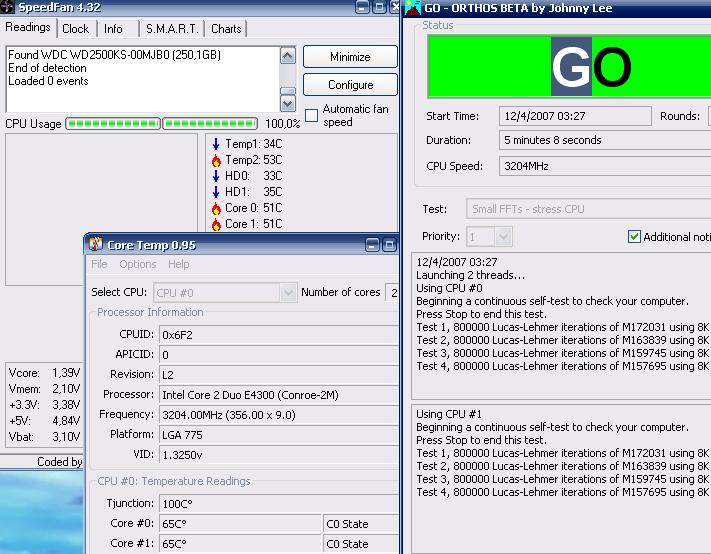Click the 'Found WDC WD2500KS-00MJB0' log line
Image resolution: width=711 pixels, height=554 pixels.
(x=114, y=55)
